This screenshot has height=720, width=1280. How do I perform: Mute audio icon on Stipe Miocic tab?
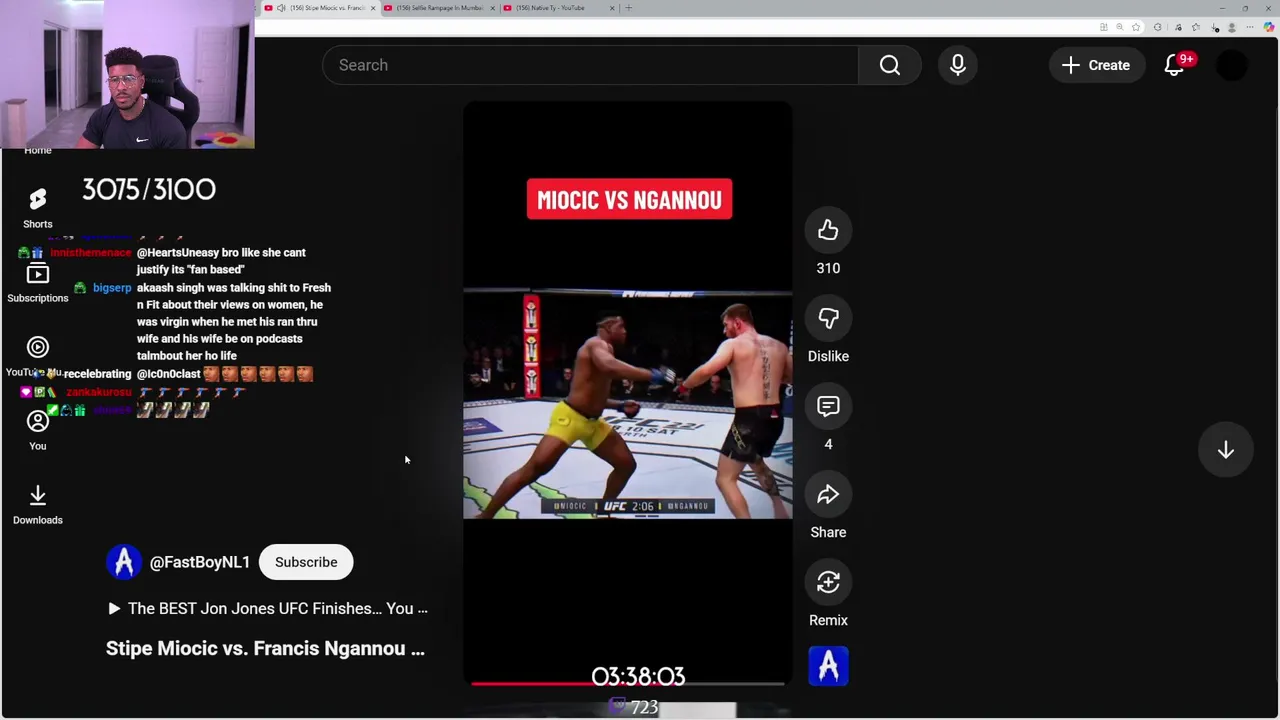click(281, 8)
